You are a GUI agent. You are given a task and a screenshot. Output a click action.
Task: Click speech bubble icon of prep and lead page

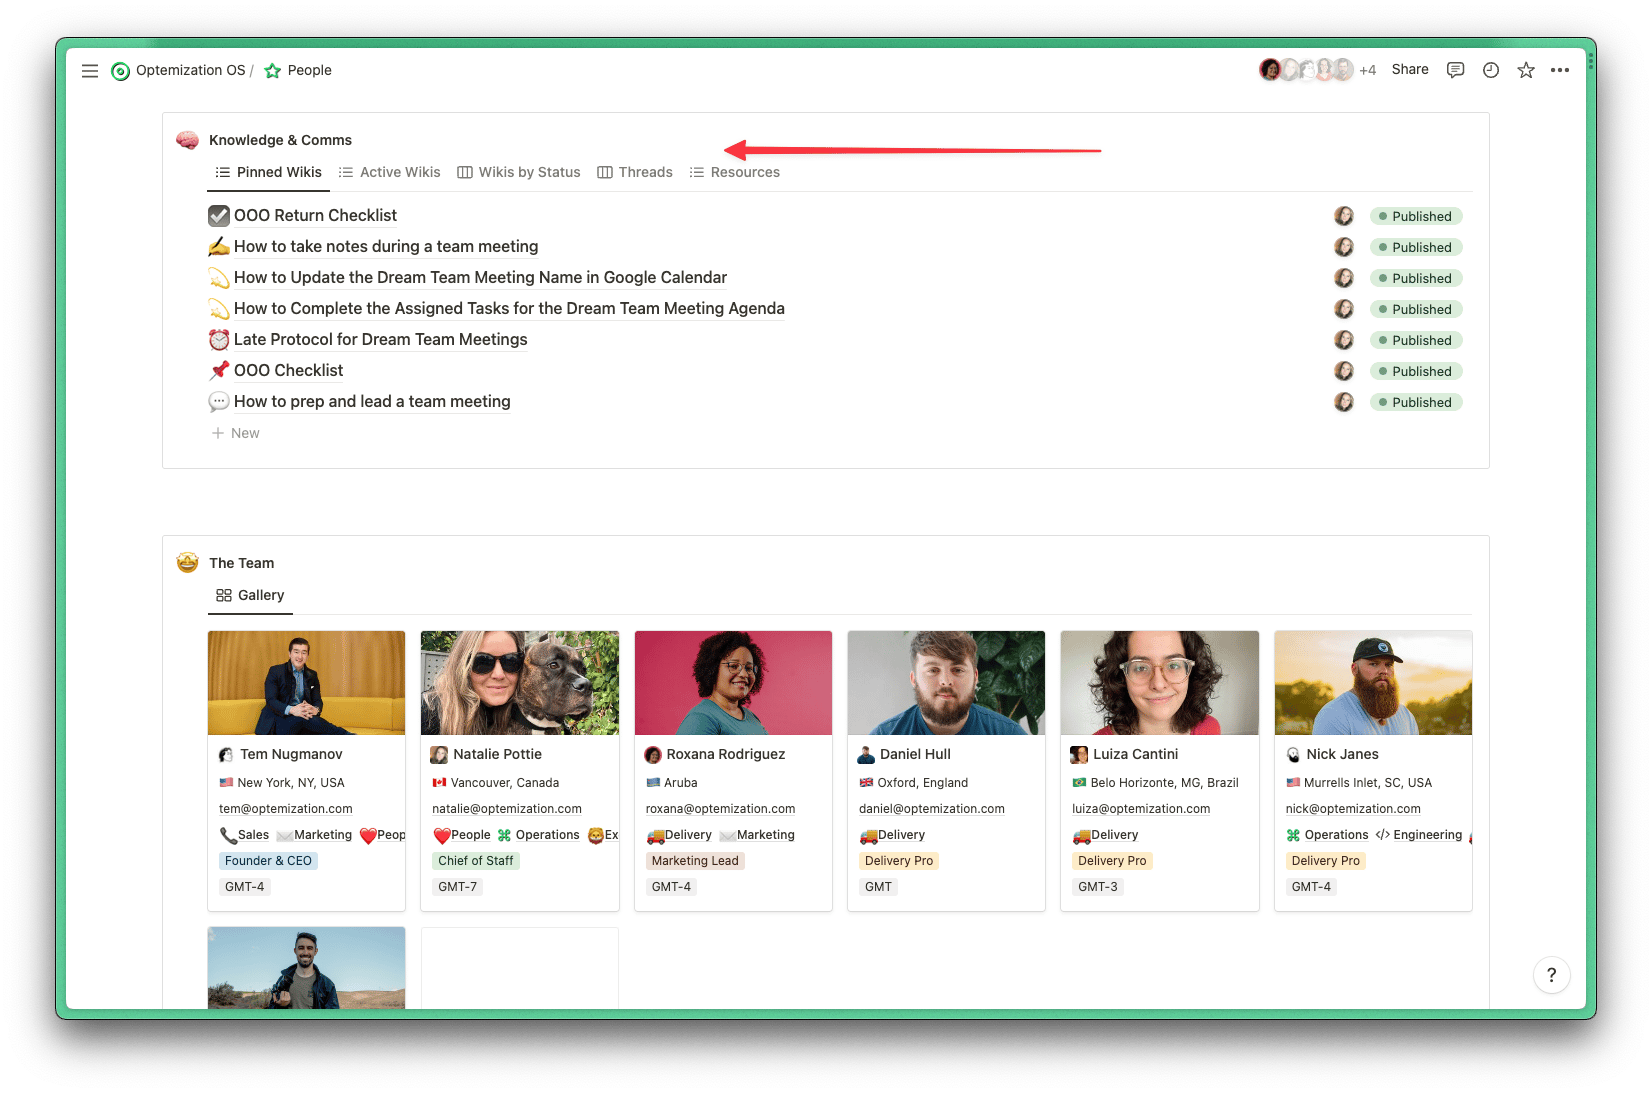(219, 402)
